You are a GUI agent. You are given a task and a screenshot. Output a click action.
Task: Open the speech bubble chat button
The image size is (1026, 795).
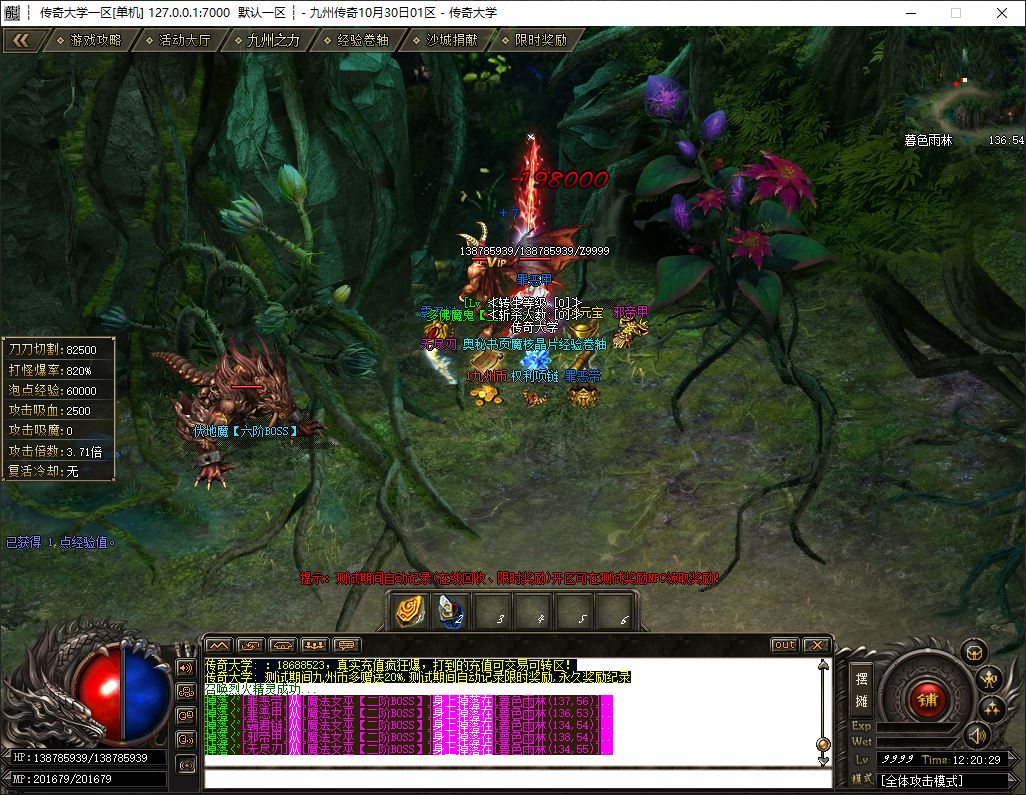347,646
